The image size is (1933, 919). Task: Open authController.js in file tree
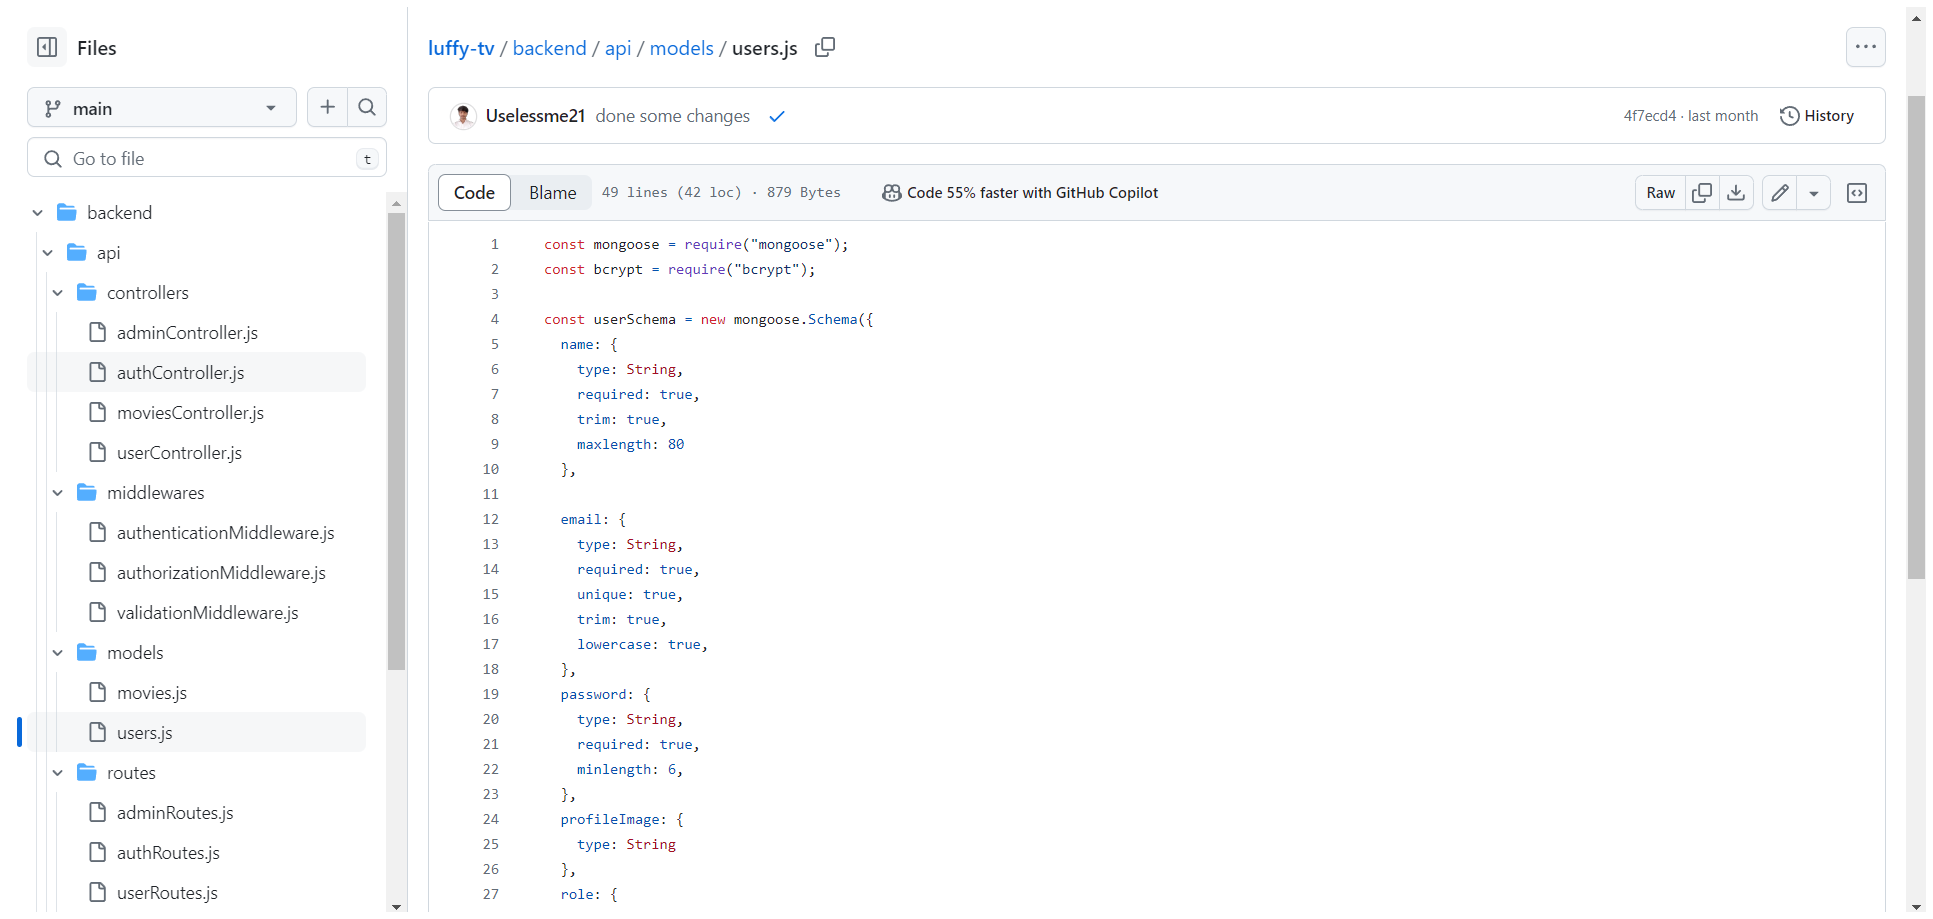[180, 373]
